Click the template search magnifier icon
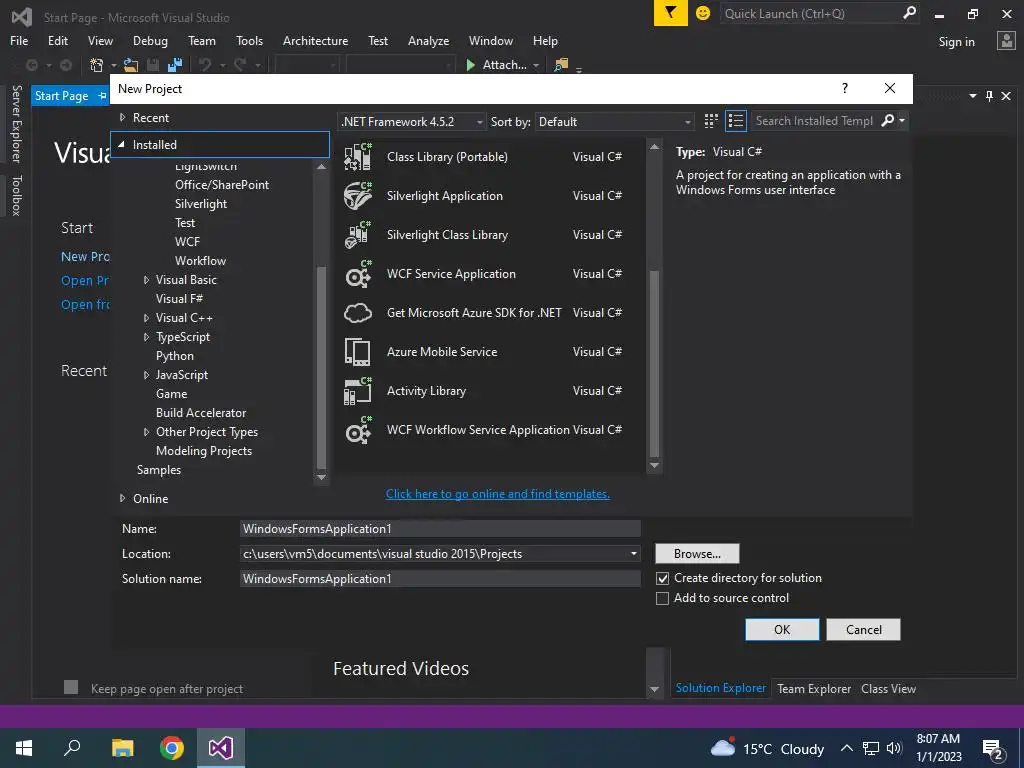This screenshot has height=768, width=1024. [888, 121]
